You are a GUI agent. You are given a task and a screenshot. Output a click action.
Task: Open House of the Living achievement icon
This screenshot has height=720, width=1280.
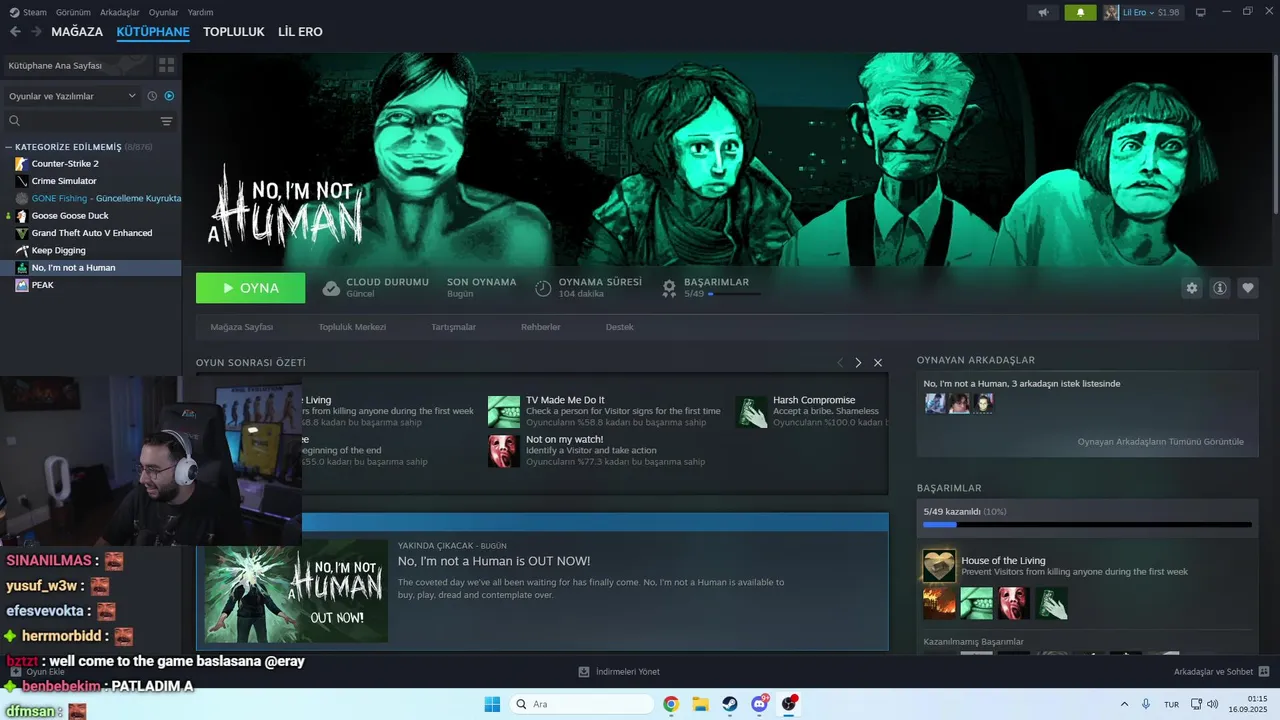click(x=939, y=566)
